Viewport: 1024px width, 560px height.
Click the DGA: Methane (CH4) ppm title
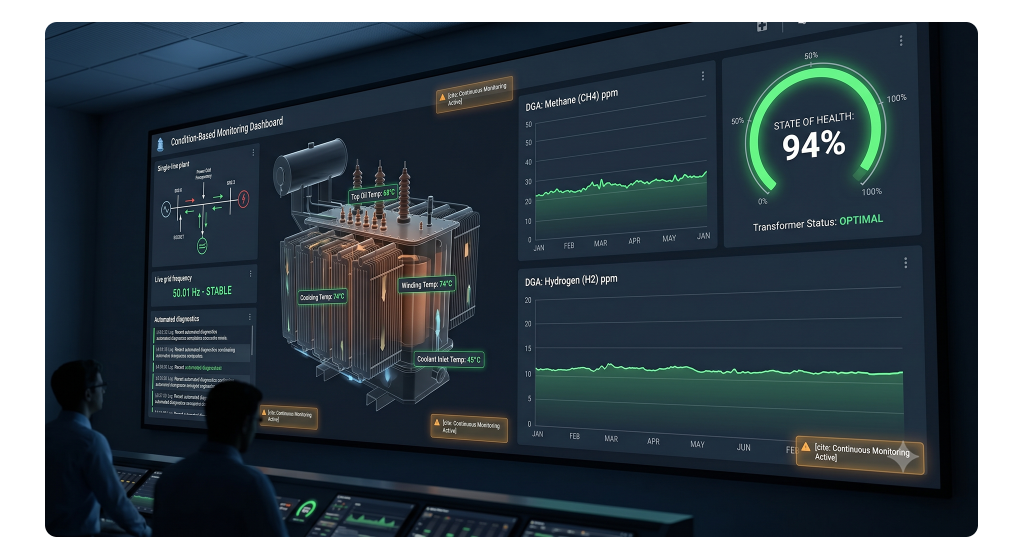coord(571,99)
